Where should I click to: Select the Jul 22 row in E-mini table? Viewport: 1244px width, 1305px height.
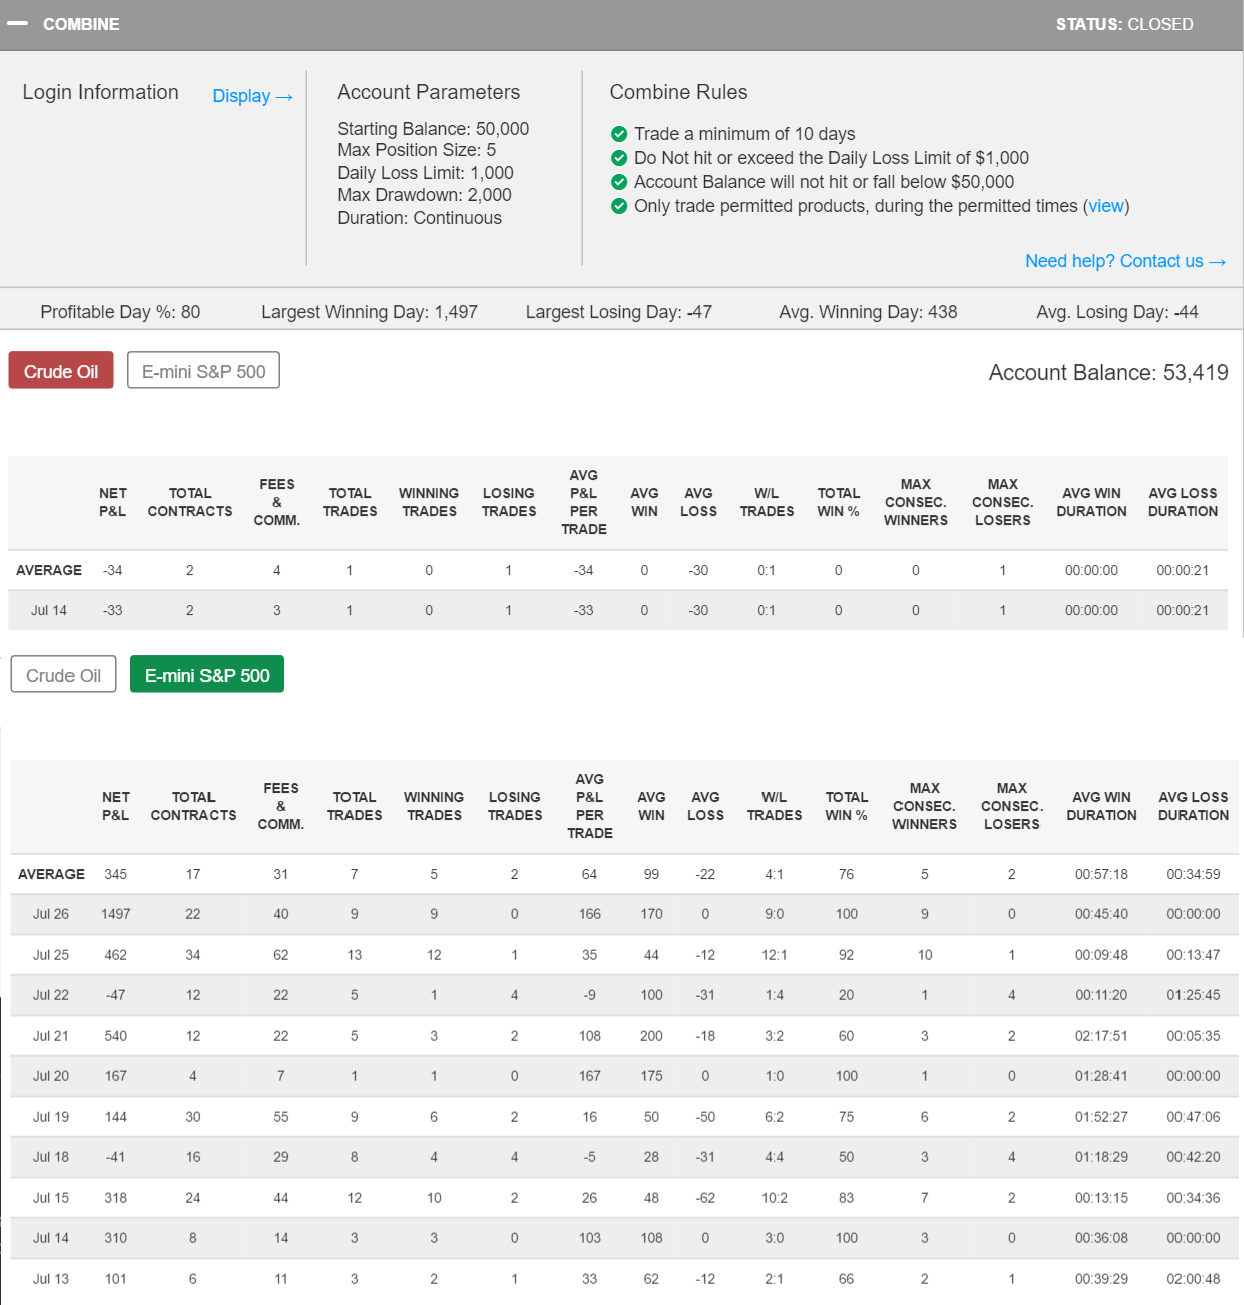tap(51, 995)
